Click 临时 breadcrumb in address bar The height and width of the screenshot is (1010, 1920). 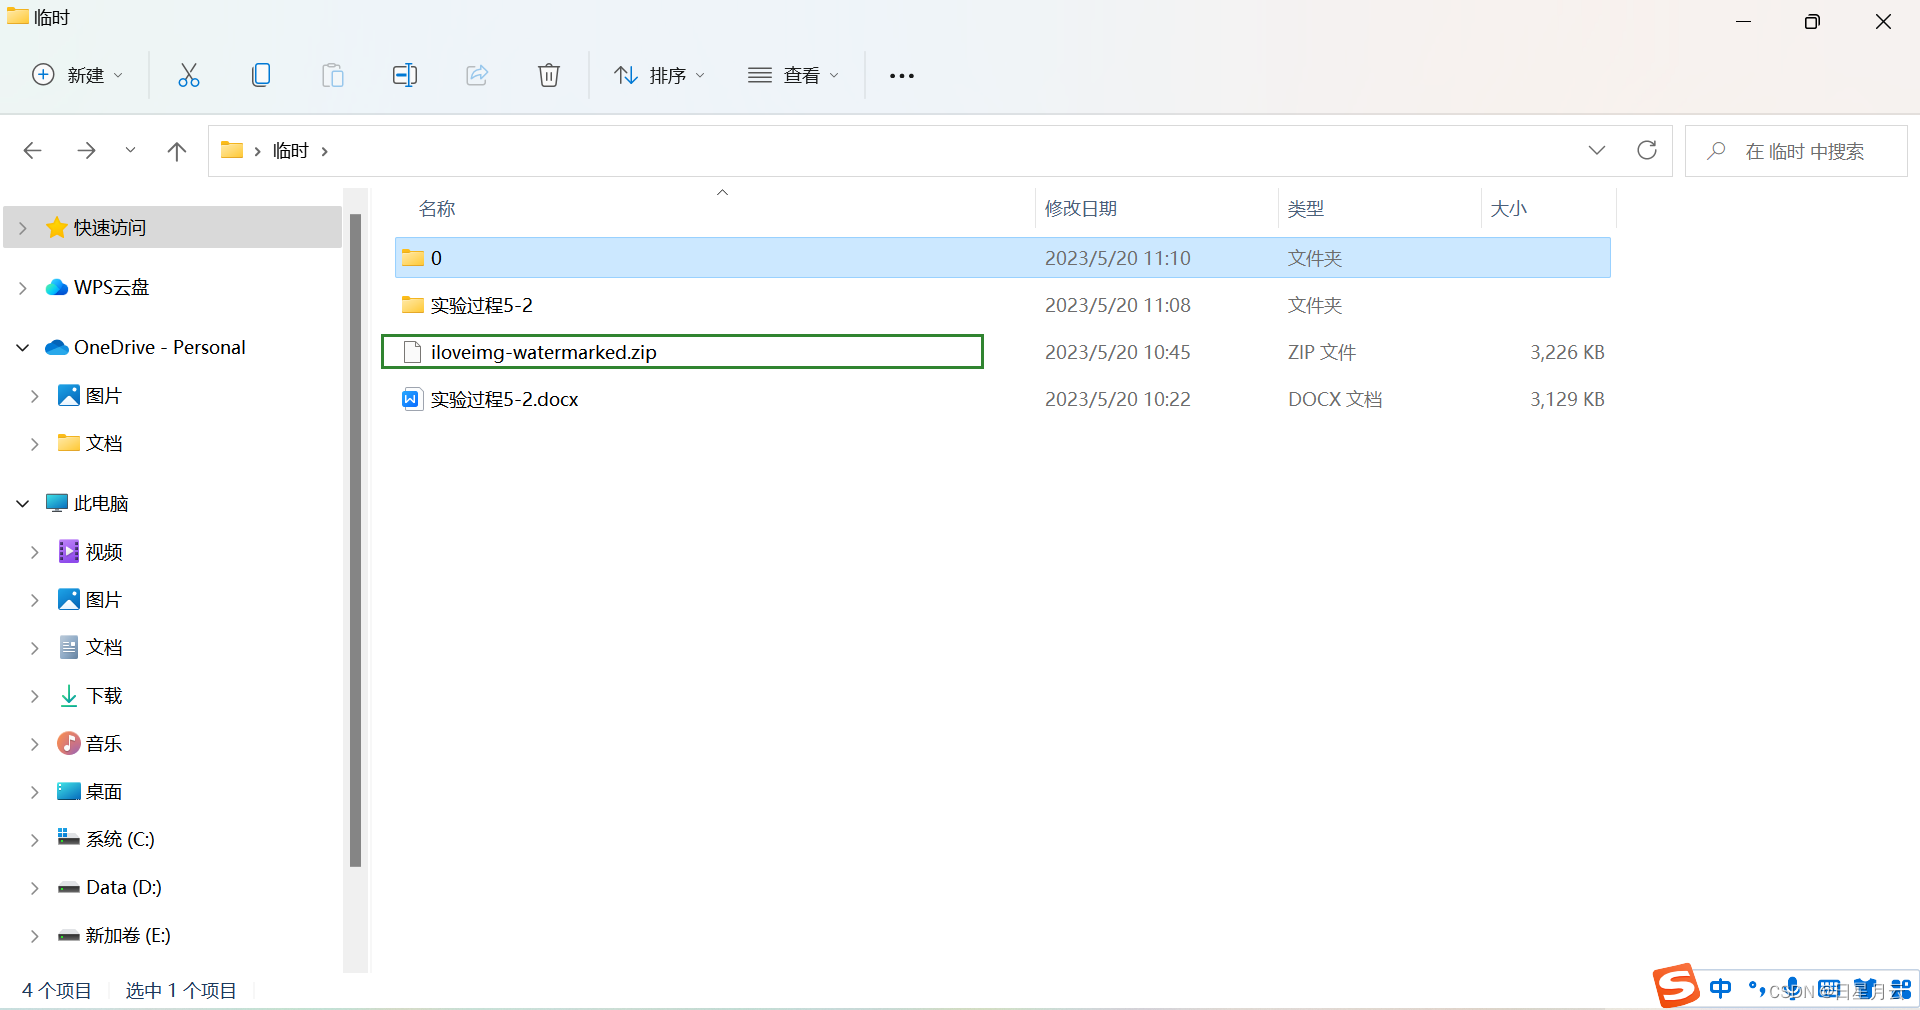tap(290, 151)
